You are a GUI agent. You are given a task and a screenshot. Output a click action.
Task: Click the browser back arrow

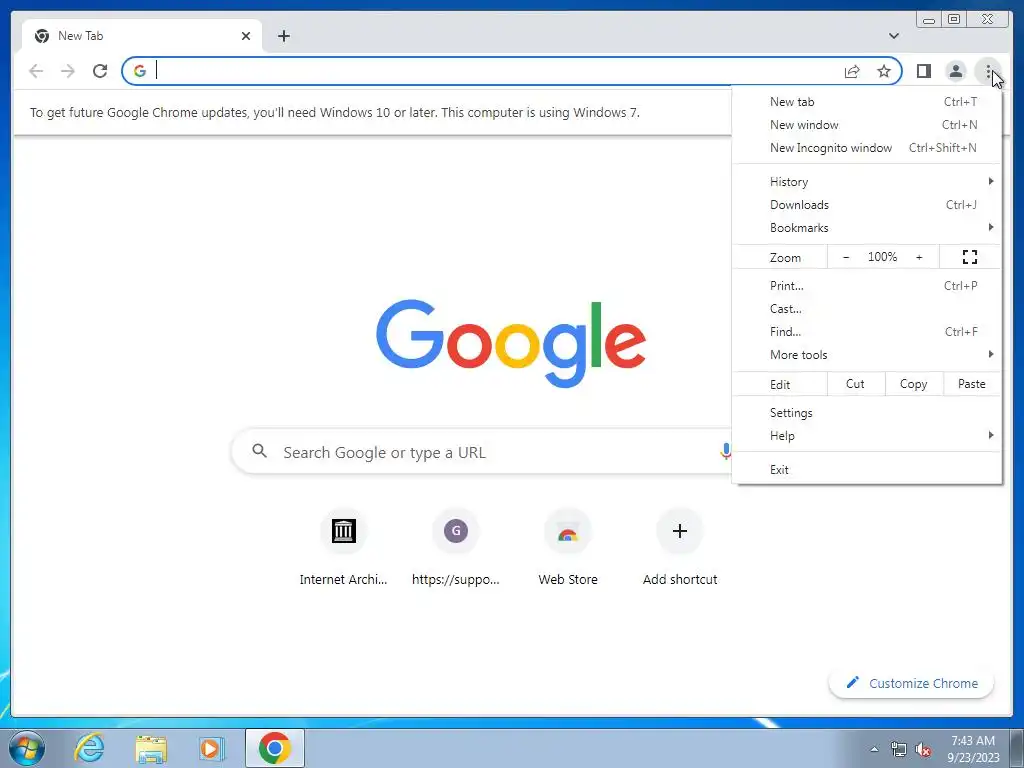click(x=36, y=71)
